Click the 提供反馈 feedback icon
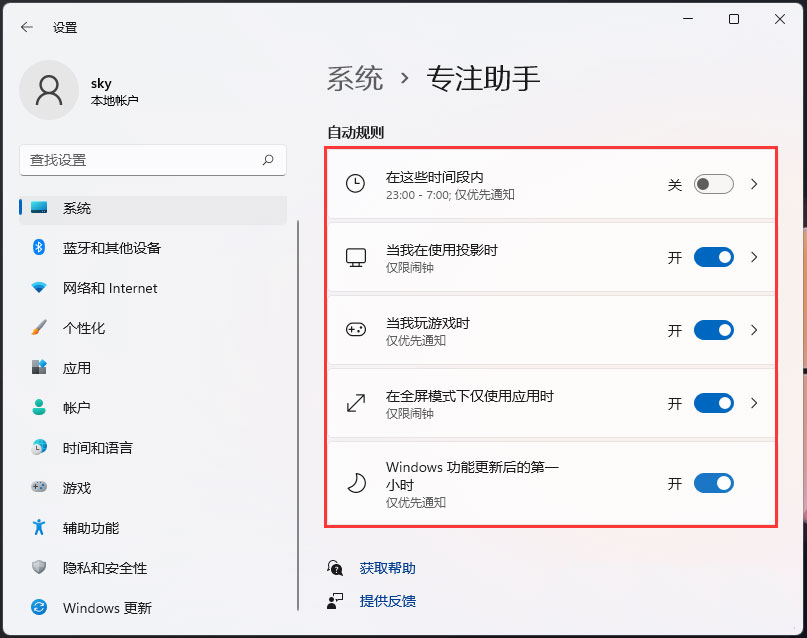 (335, 600)
